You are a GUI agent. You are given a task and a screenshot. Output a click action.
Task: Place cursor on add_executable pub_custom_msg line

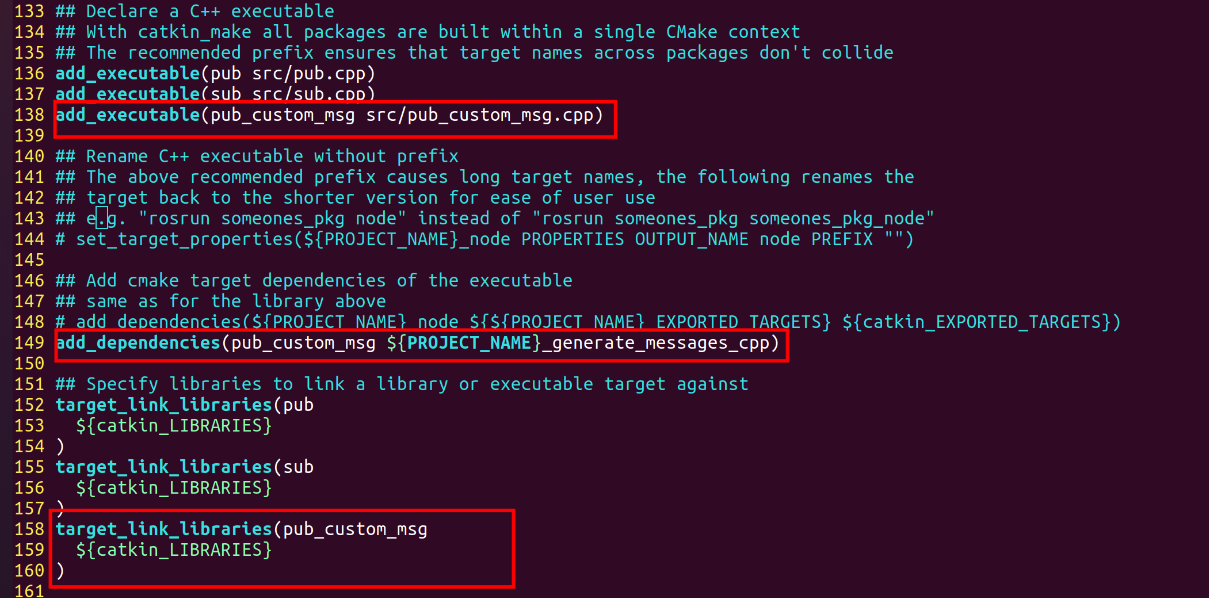point(329,115)
